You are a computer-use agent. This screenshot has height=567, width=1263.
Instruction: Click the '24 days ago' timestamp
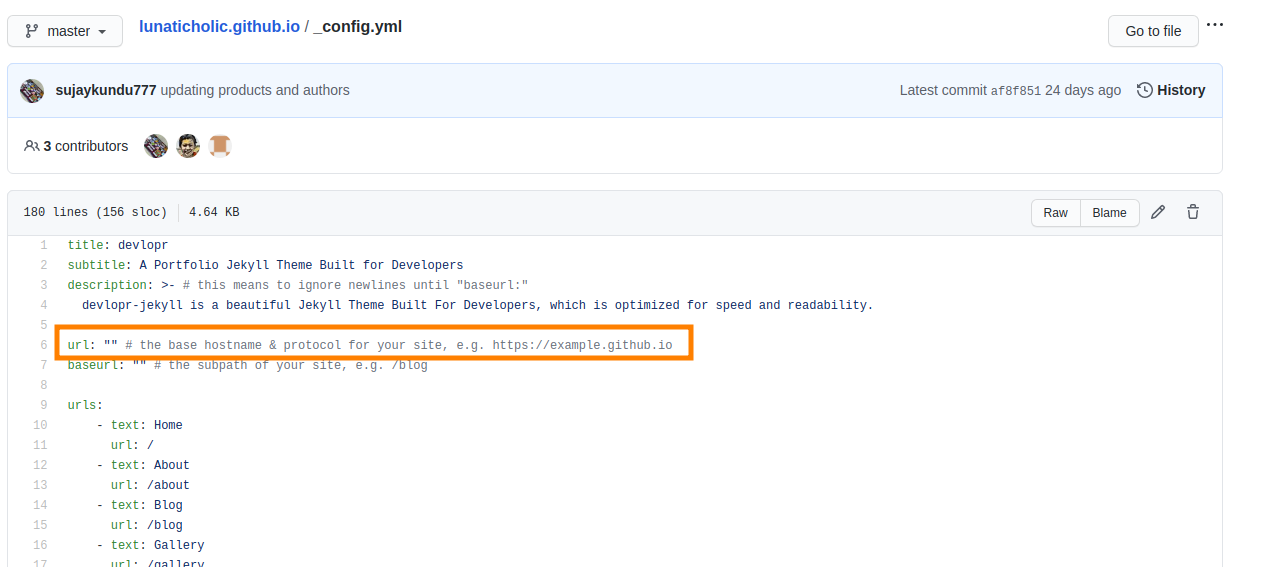point(1083,90)
